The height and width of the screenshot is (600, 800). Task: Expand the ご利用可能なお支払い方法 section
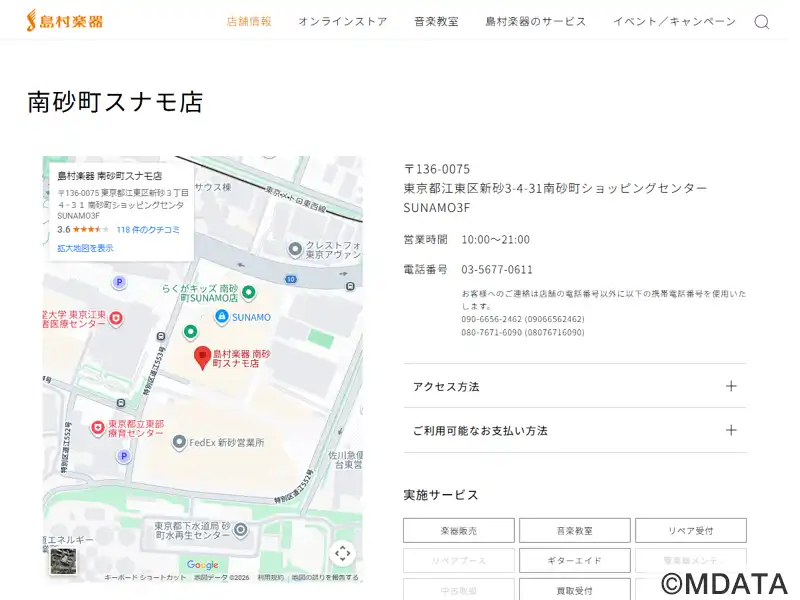tap(575, 430)
